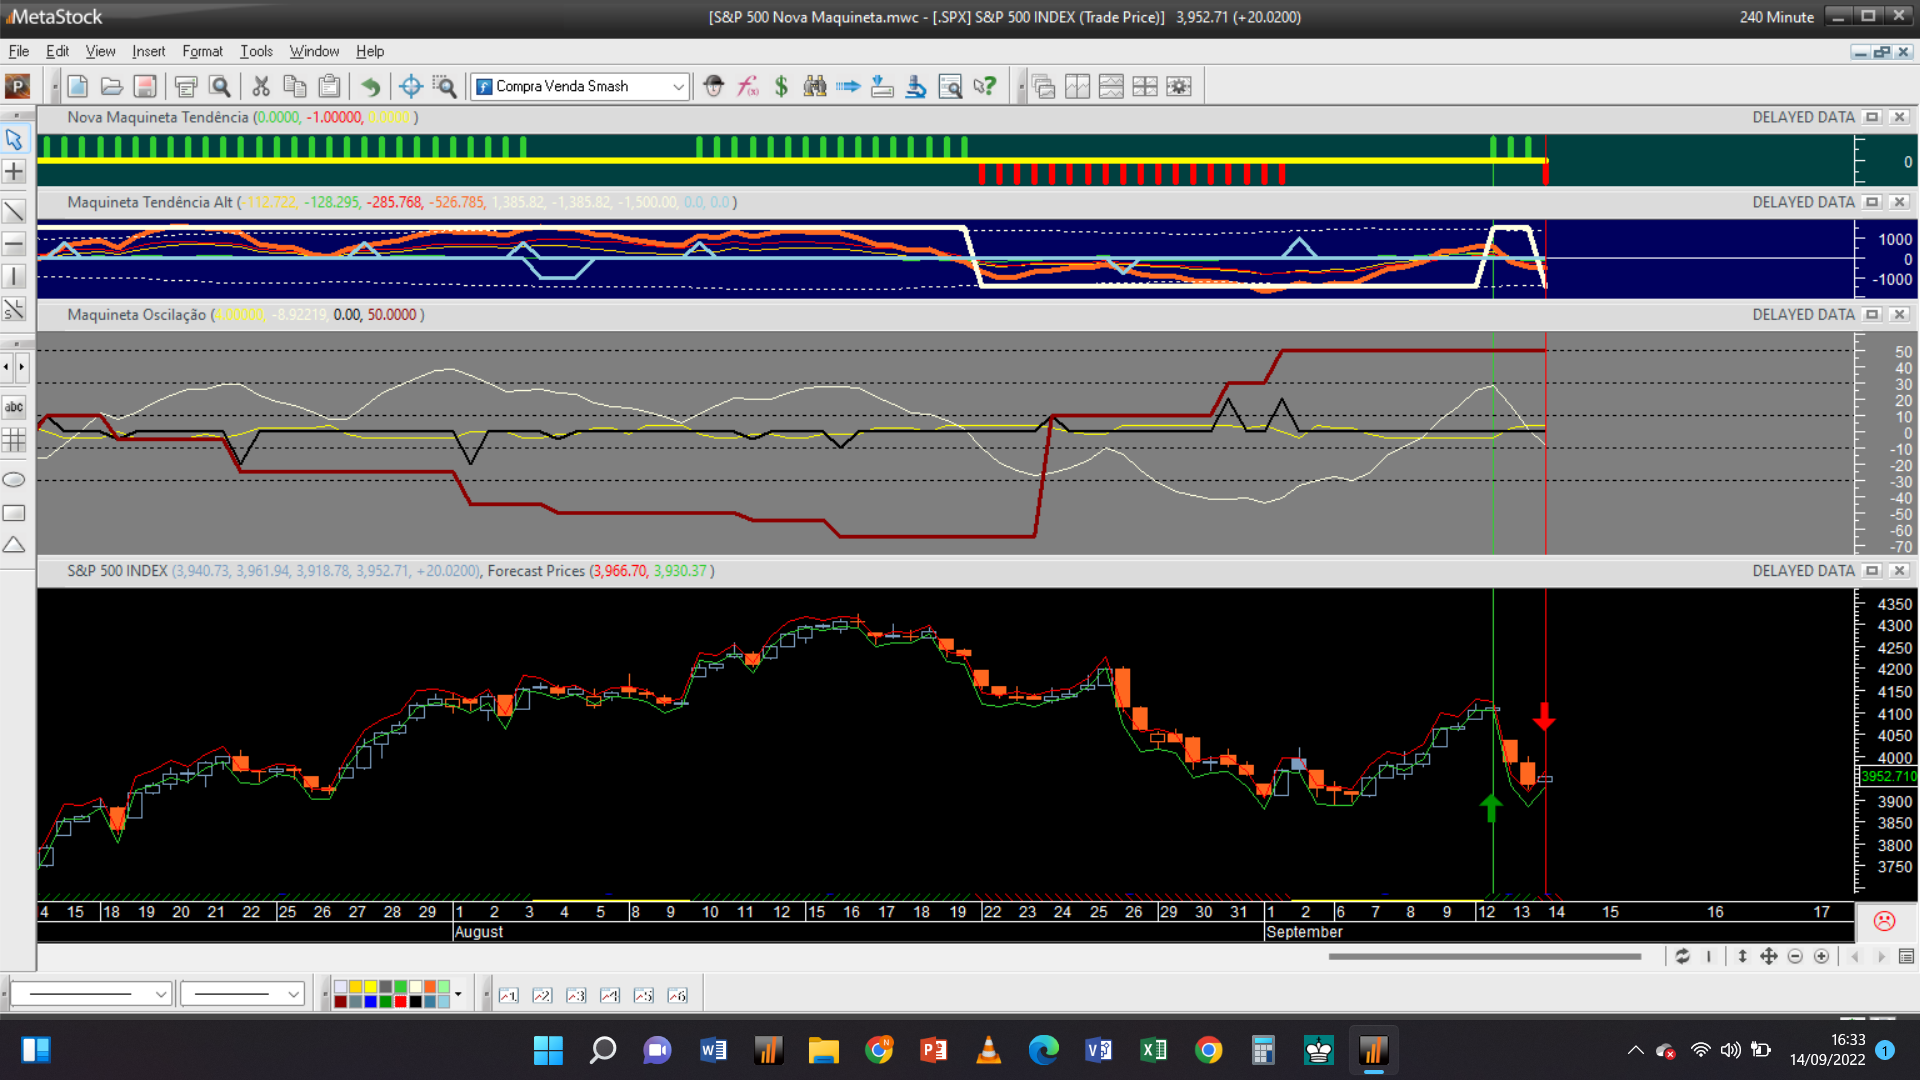Open the System Tester dollar icon
This screenshot has height=1080, width=1920.
781,86
